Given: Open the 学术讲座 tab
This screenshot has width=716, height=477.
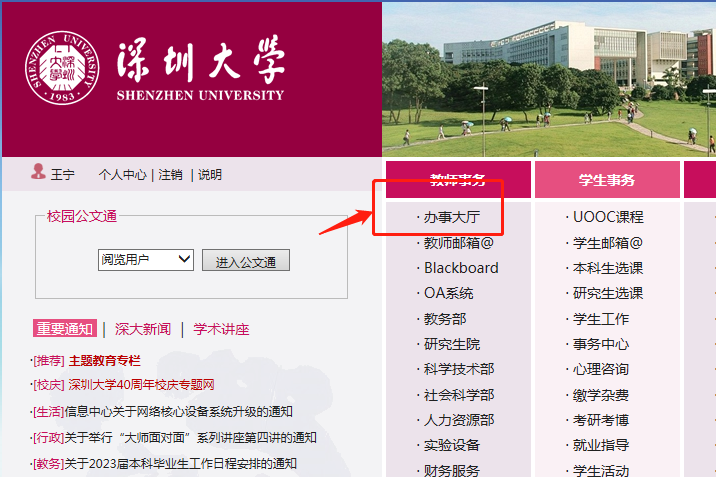Looking at the screenshot, I should pyautogui.click(x=221, y=329).
